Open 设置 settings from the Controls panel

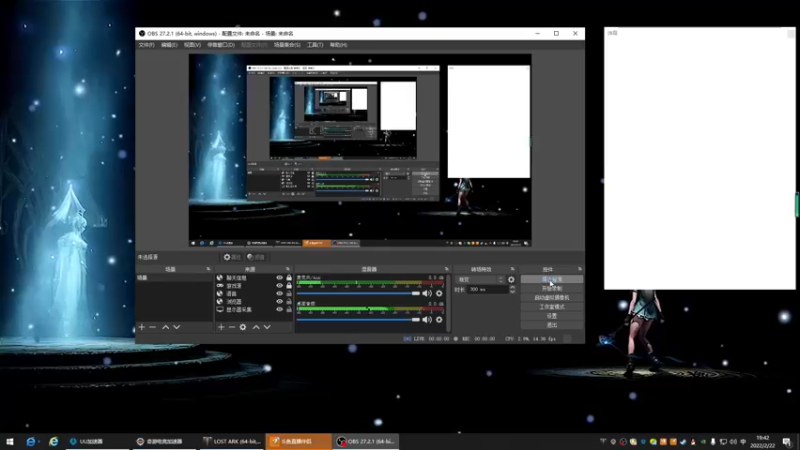(552, 316)
